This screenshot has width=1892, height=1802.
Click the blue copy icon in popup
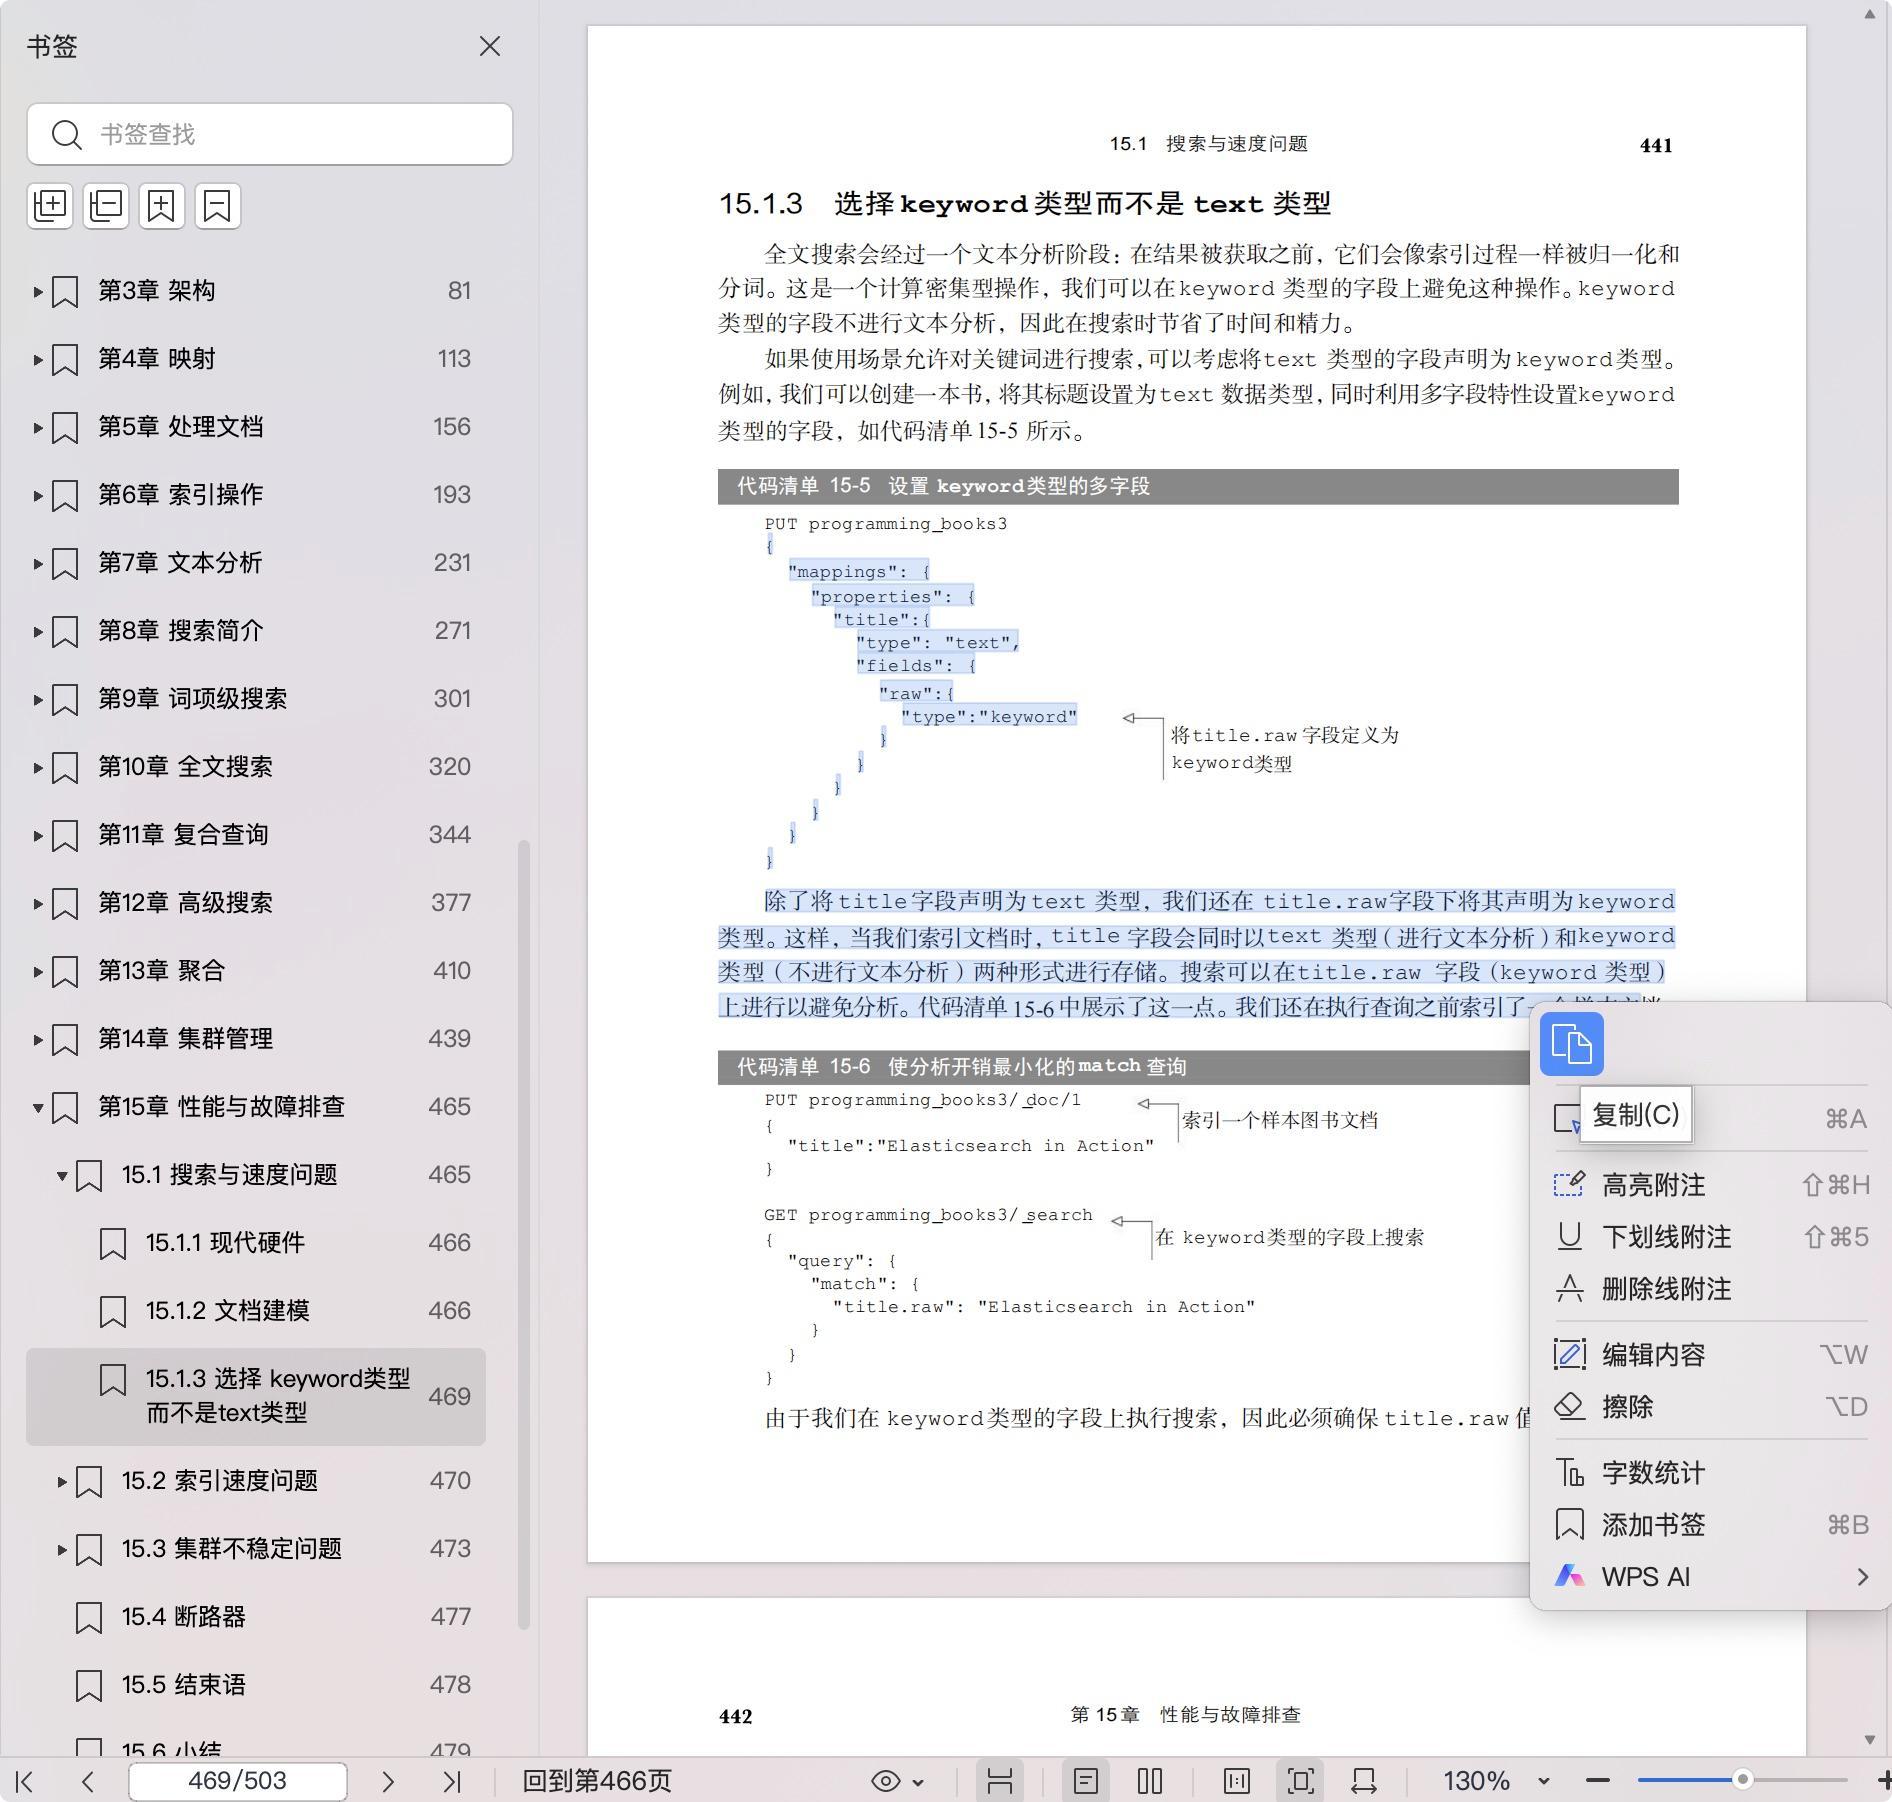point(1571,1044)
